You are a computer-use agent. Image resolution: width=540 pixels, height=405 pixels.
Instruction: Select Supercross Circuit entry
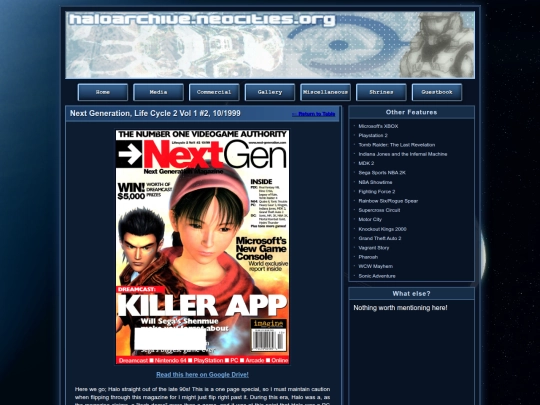[379, 210]
